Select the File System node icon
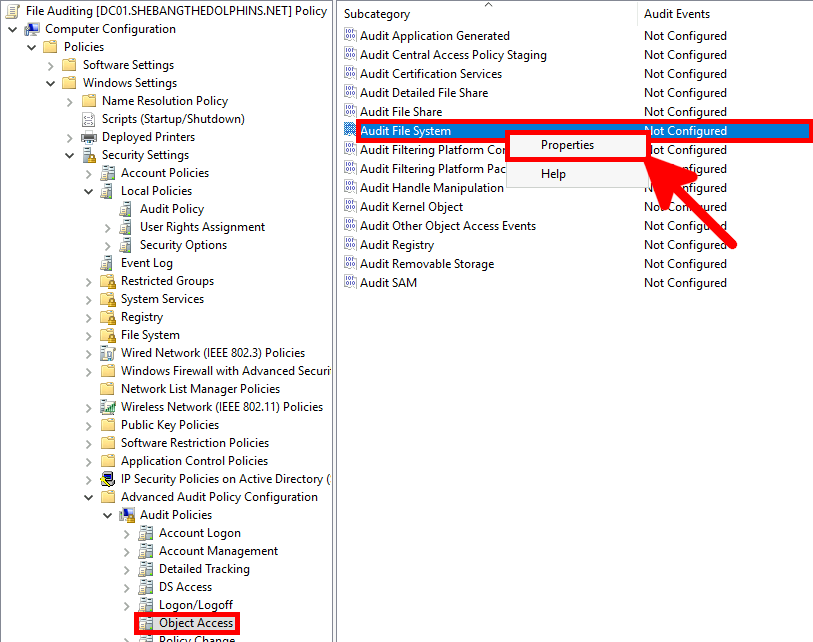The image size is (813, 642). pyautogui.click(x=108, y=334)
